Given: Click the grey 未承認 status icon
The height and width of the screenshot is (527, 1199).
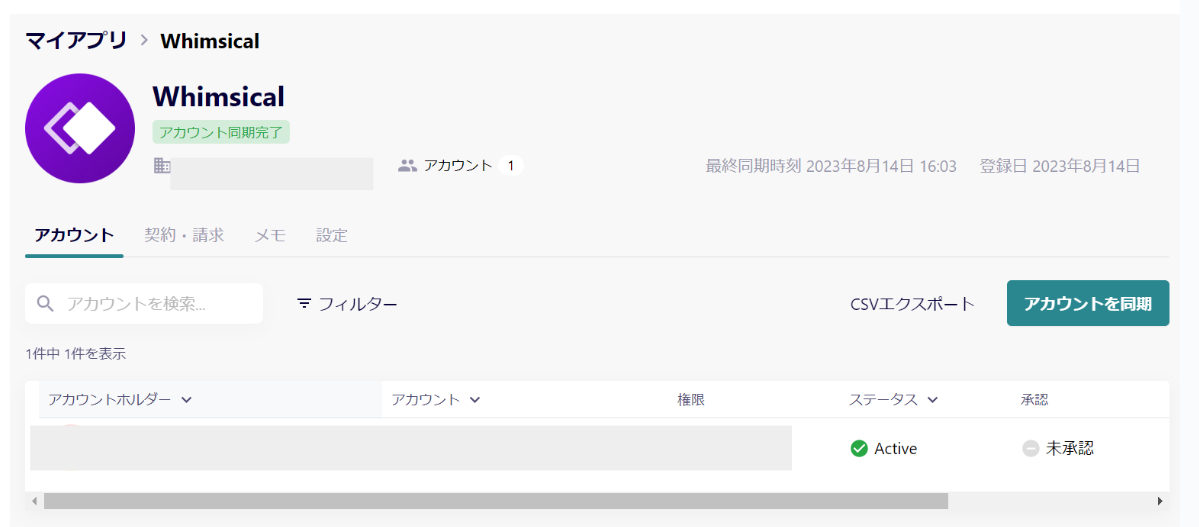Looking at the screenshot, I should [x=1030, y=448].
